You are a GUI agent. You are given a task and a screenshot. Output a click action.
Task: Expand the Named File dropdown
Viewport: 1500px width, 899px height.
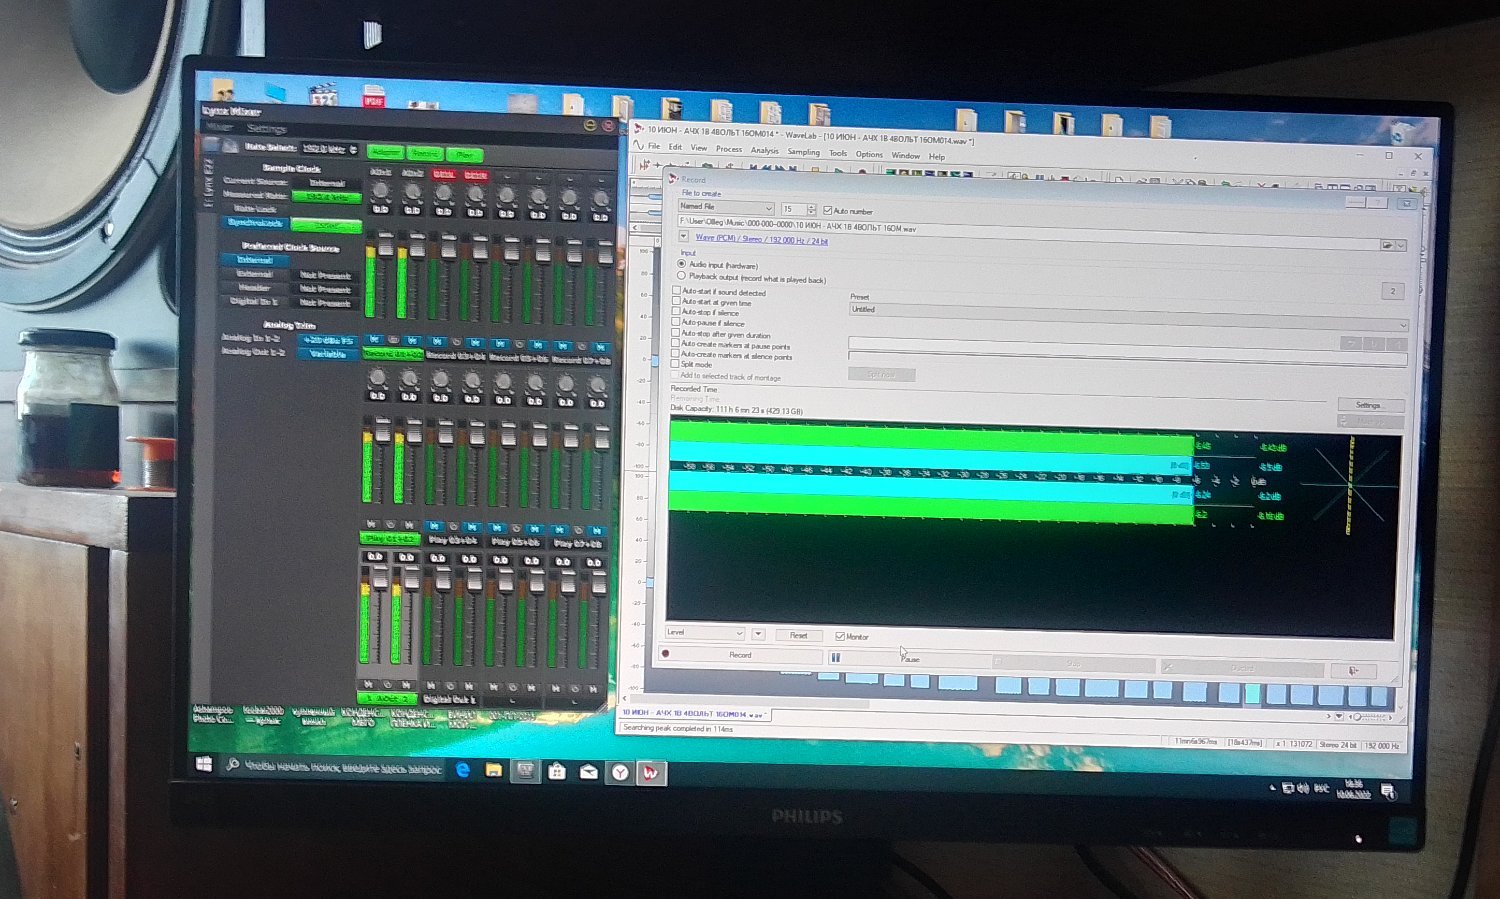[767, 208]
